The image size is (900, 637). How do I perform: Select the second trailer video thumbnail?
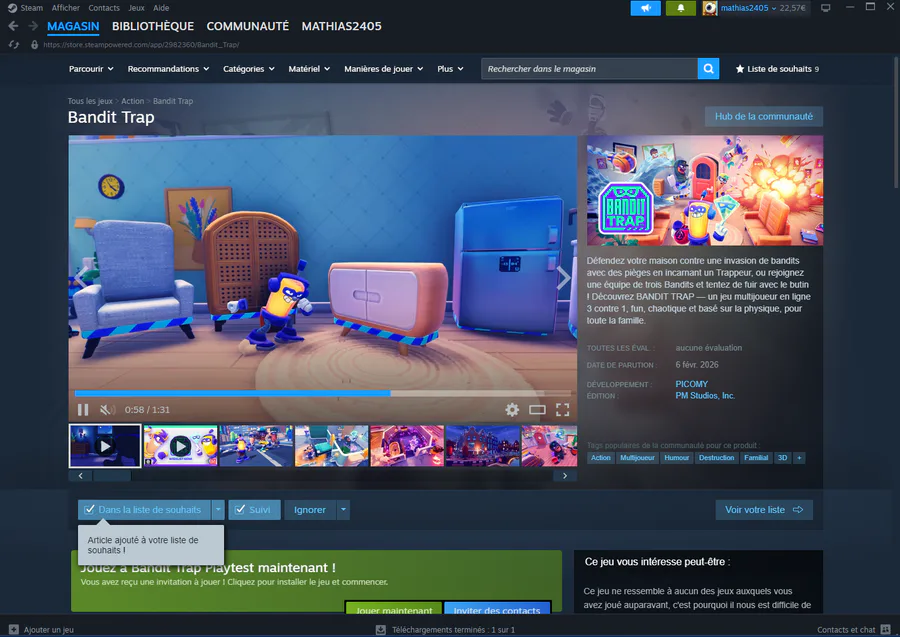[x=180, y=446]
